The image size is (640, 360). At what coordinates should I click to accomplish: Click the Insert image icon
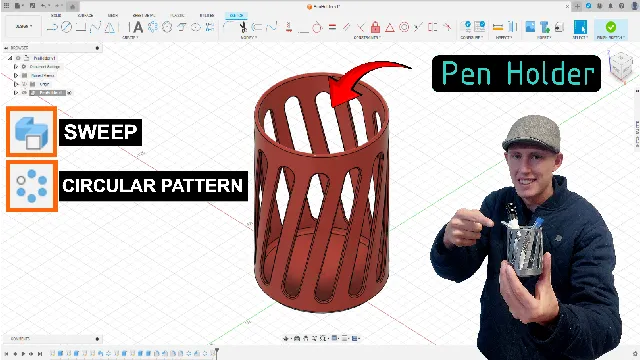[x=530, y=27]
